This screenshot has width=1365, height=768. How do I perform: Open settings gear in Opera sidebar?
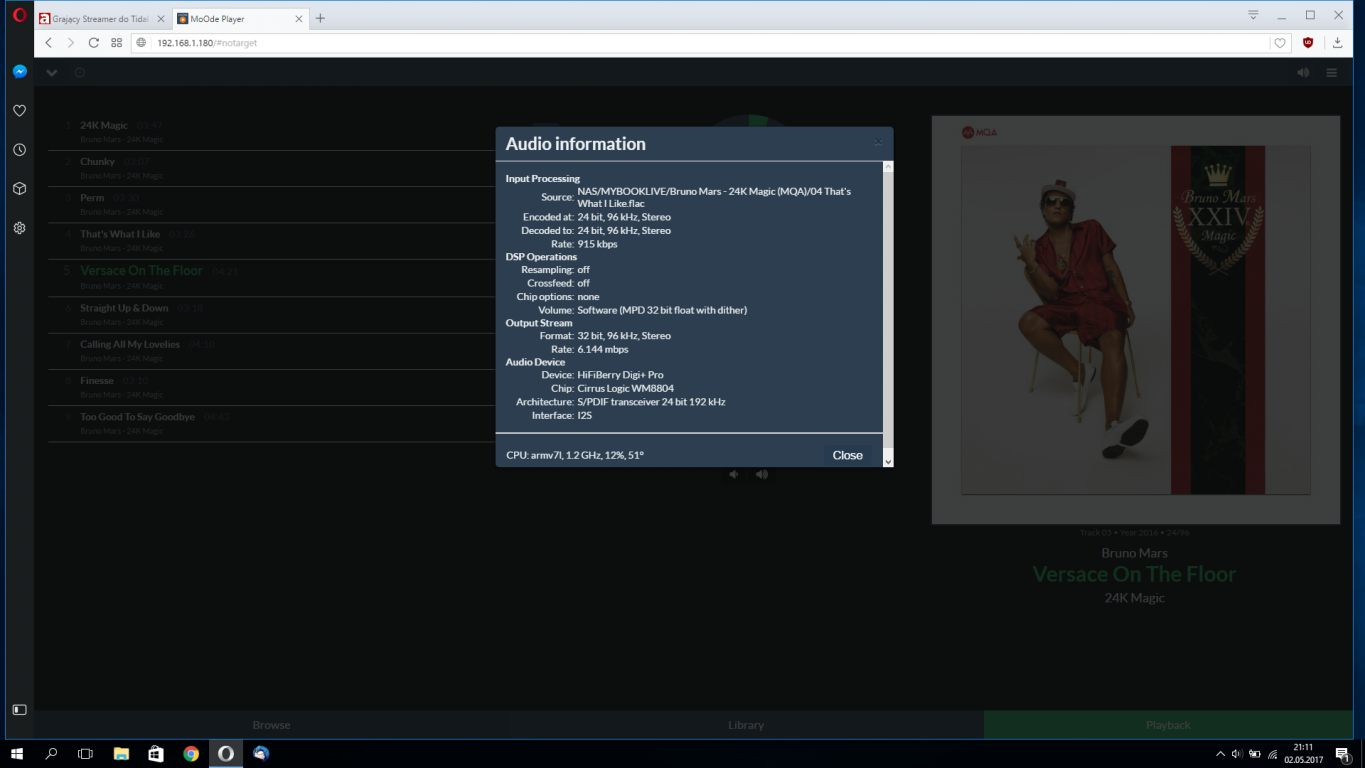(x=19, y=228)
